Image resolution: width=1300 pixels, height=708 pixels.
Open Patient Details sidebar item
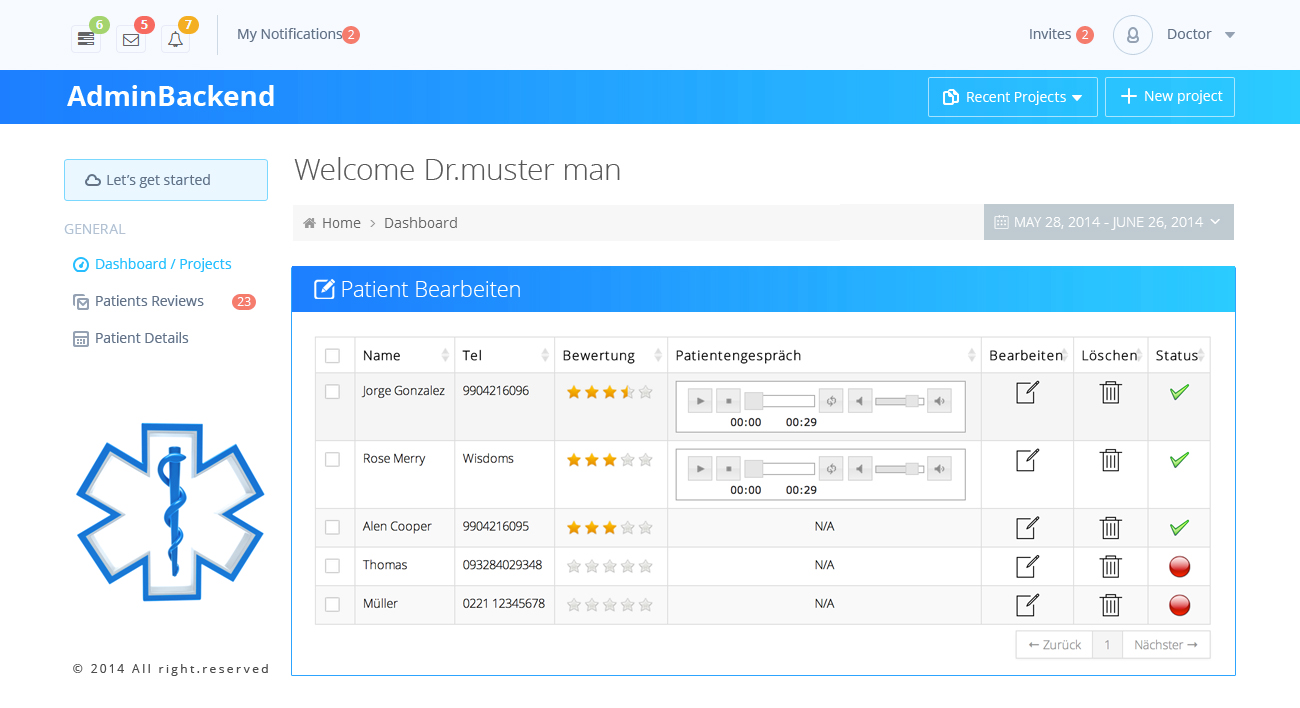pyautogui.click(x=141, y=338)
